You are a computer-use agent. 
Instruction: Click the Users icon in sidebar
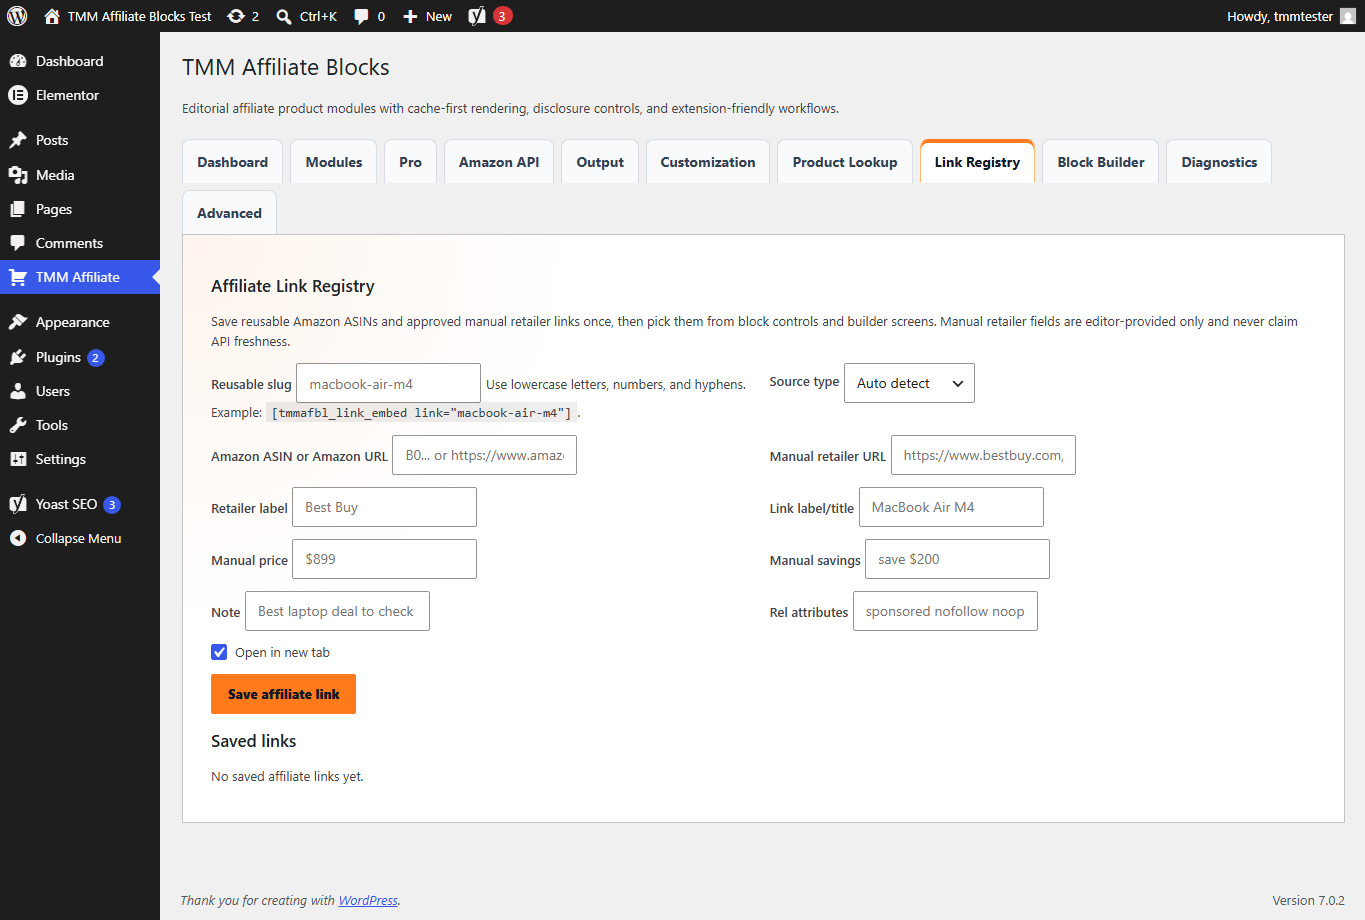point(18,391)
